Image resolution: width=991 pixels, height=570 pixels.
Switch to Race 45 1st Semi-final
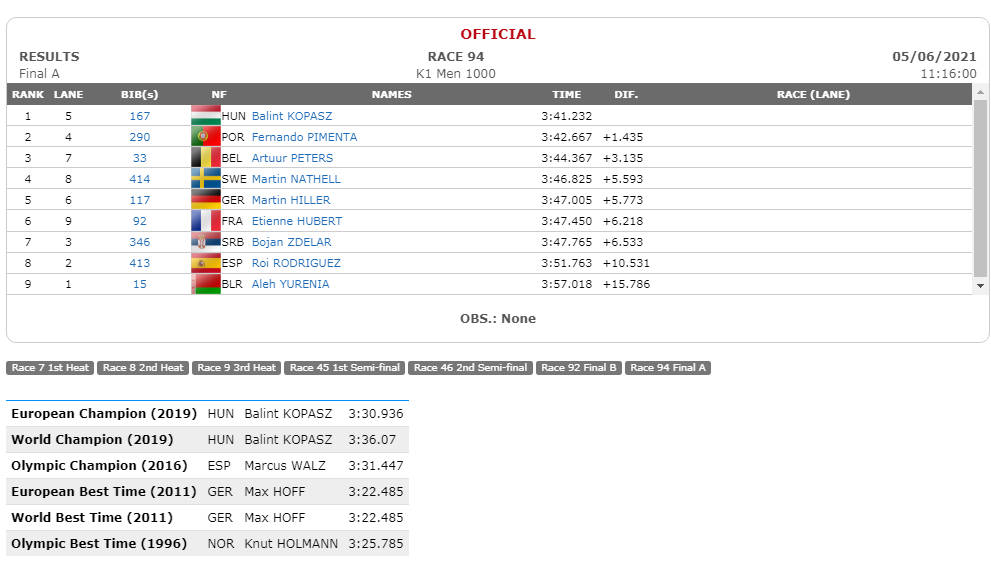[x=344, y=368]
